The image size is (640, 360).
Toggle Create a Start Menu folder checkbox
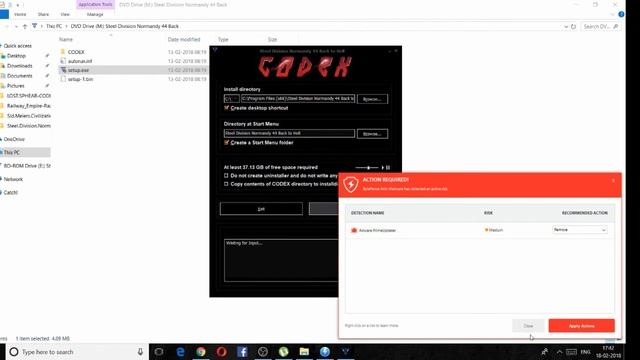pyautogui.click(x=226, y=142)
